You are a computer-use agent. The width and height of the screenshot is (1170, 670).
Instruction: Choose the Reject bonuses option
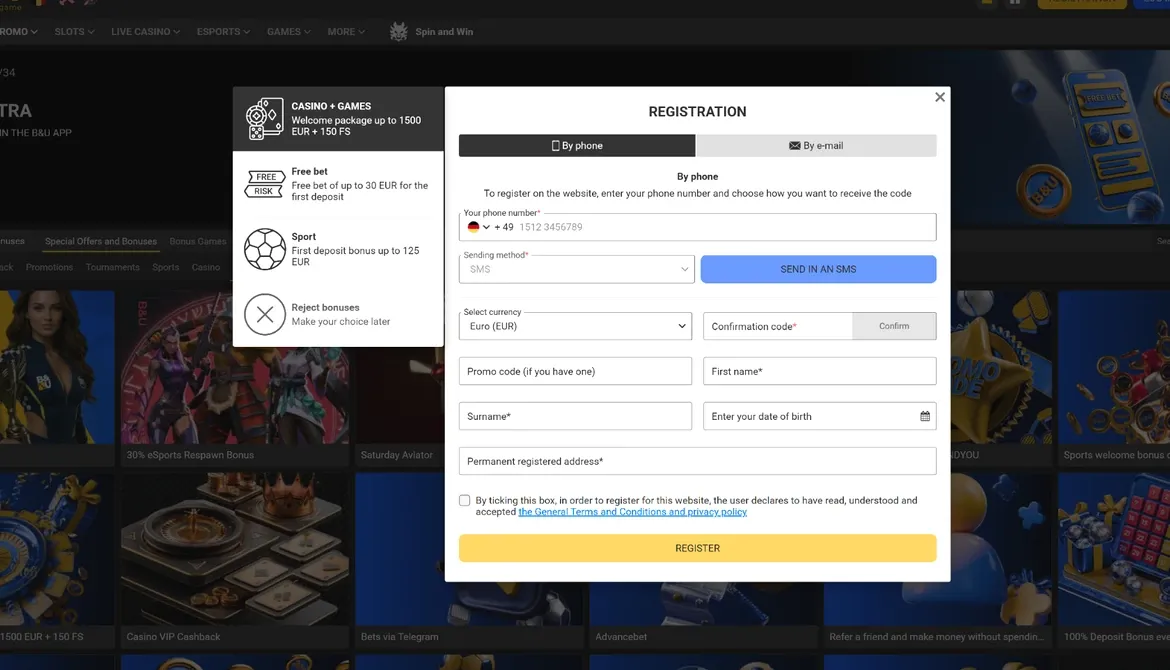[338, 314]
